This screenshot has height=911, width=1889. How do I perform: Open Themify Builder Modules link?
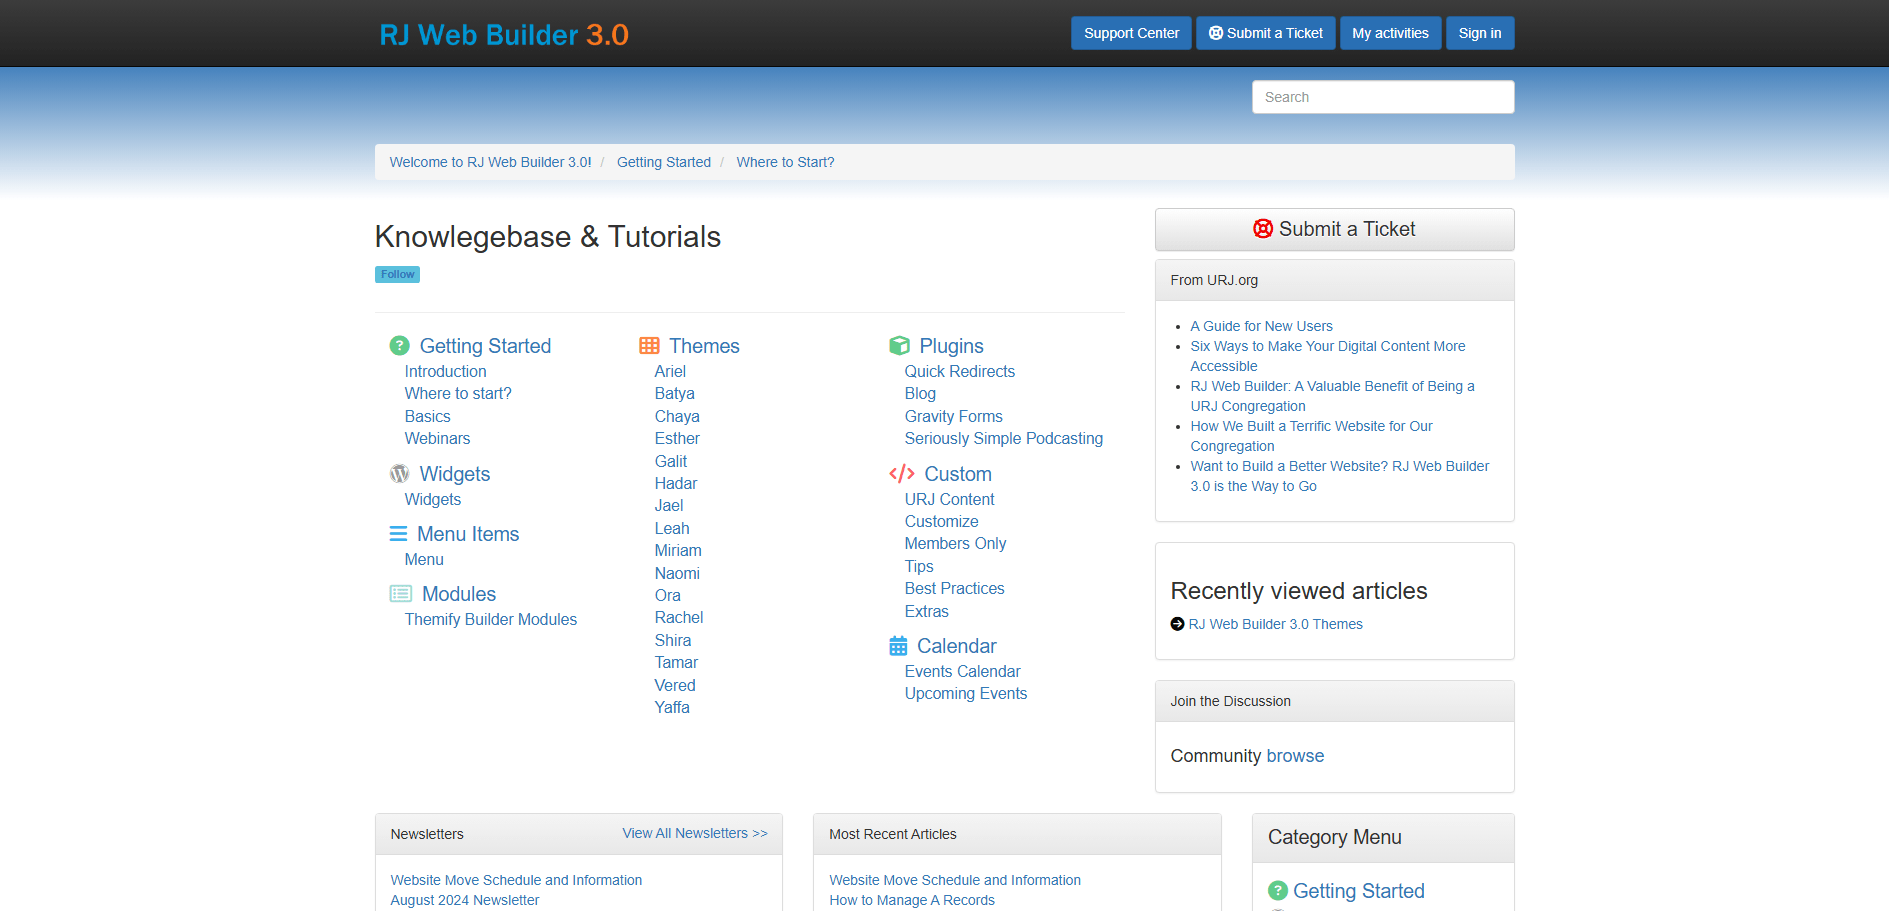490,619
